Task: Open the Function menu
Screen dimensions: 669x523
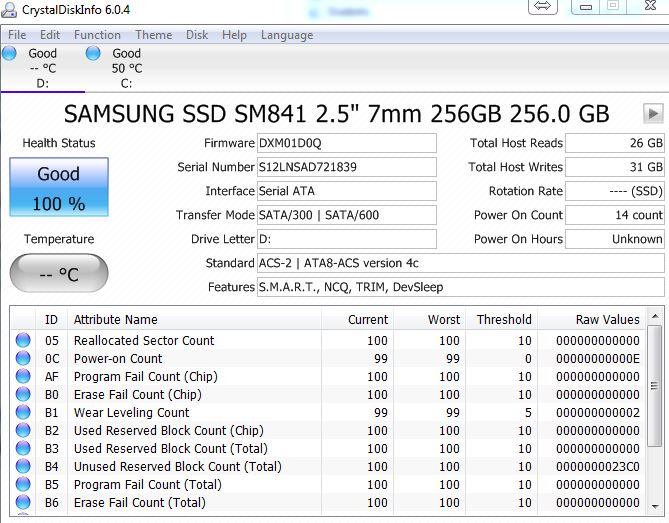Action: [x=97, y=35]
